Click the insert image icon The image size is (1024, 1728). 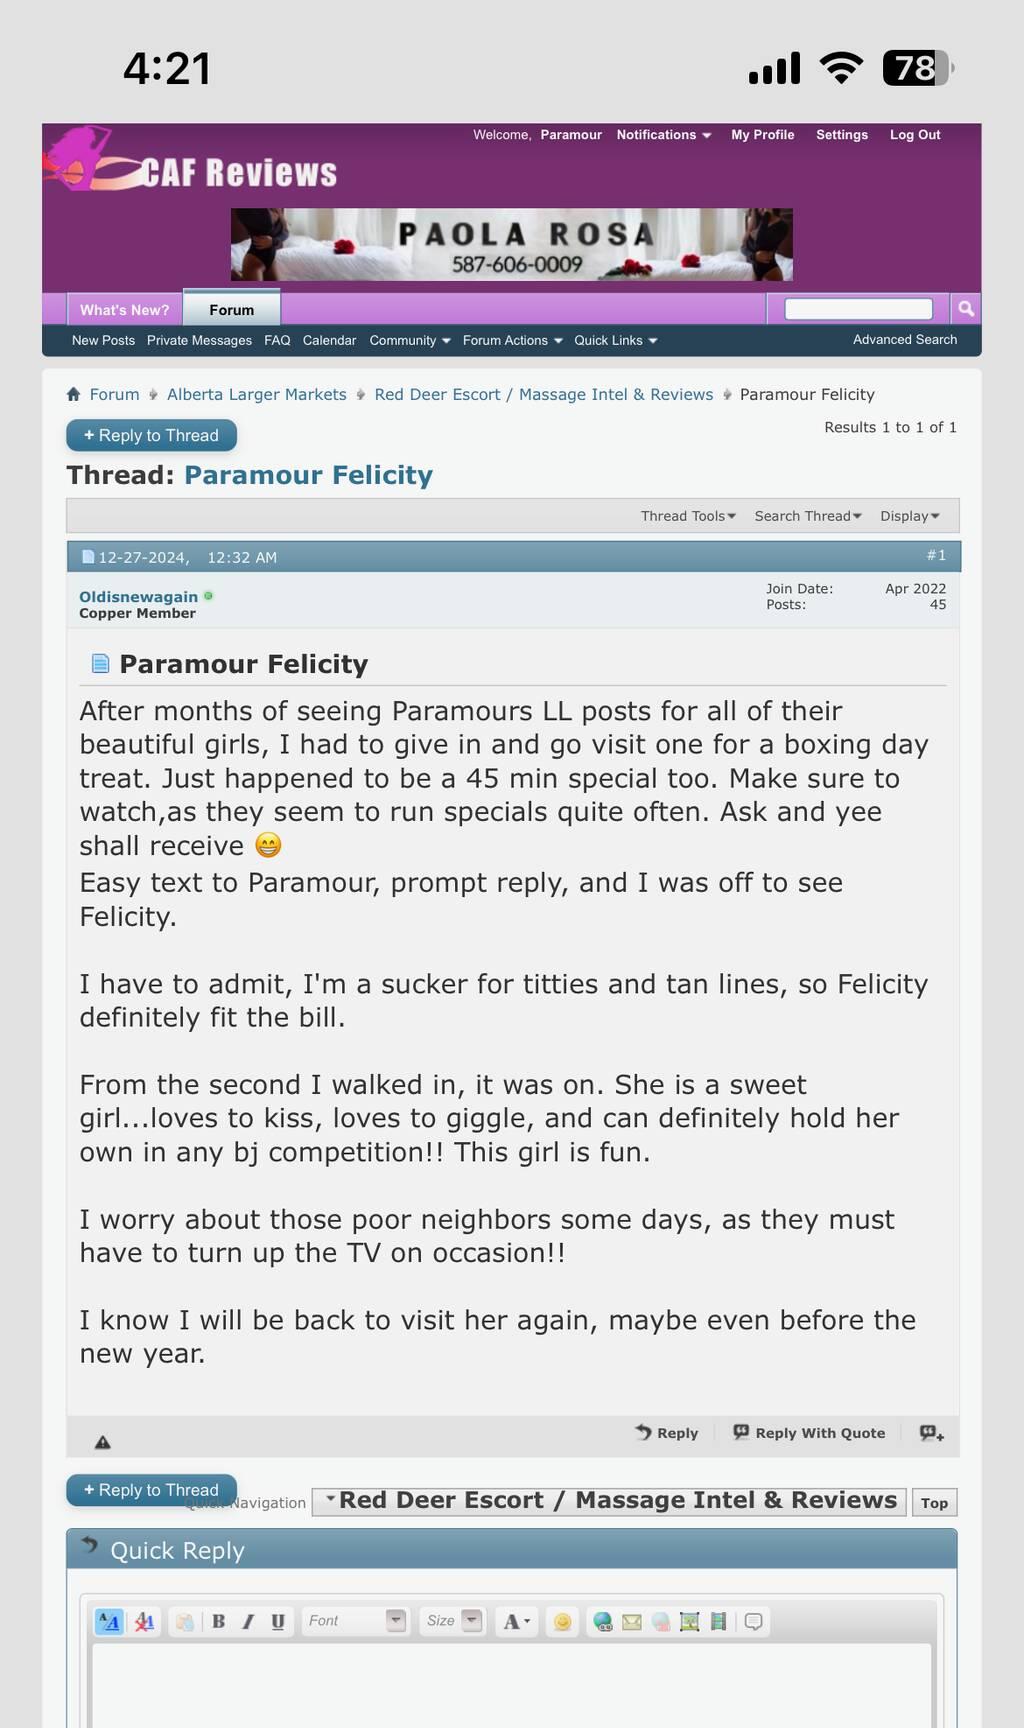coord(689,1622)
